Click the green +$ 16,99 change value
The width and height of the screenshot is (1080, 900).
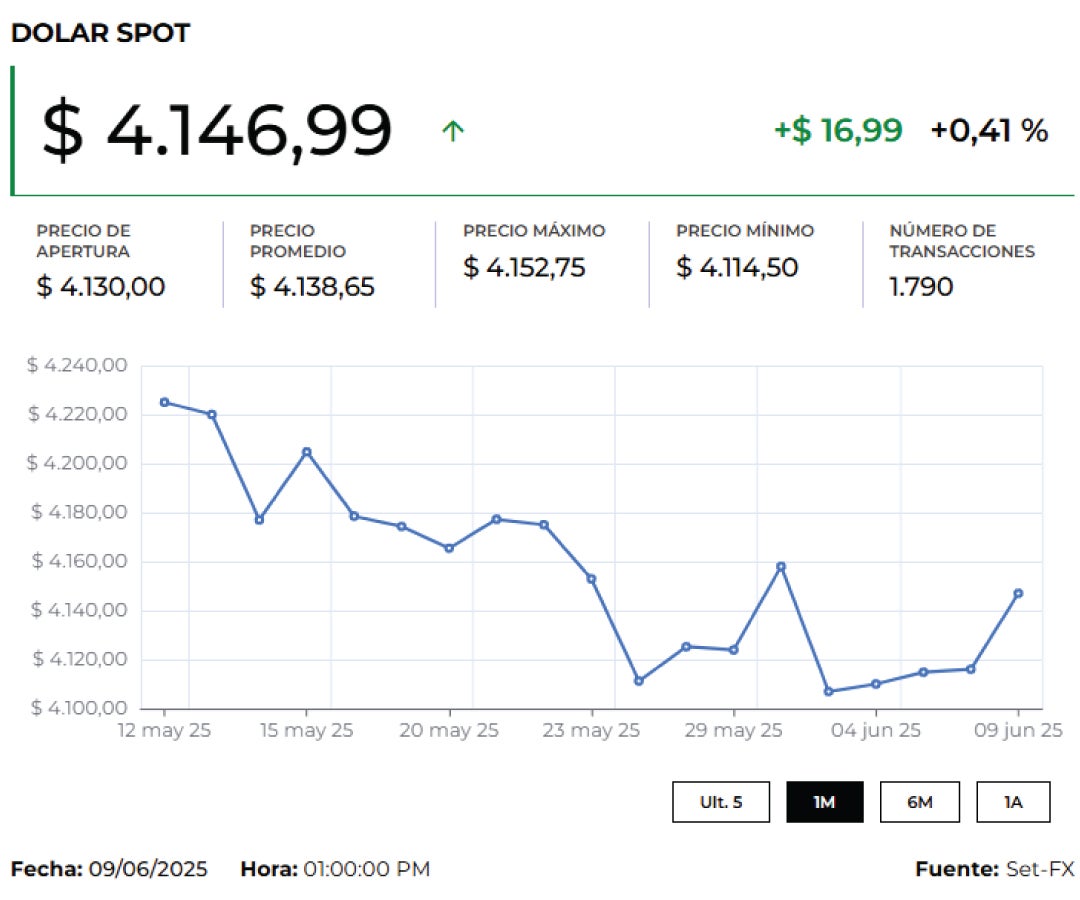click(838, 130)
